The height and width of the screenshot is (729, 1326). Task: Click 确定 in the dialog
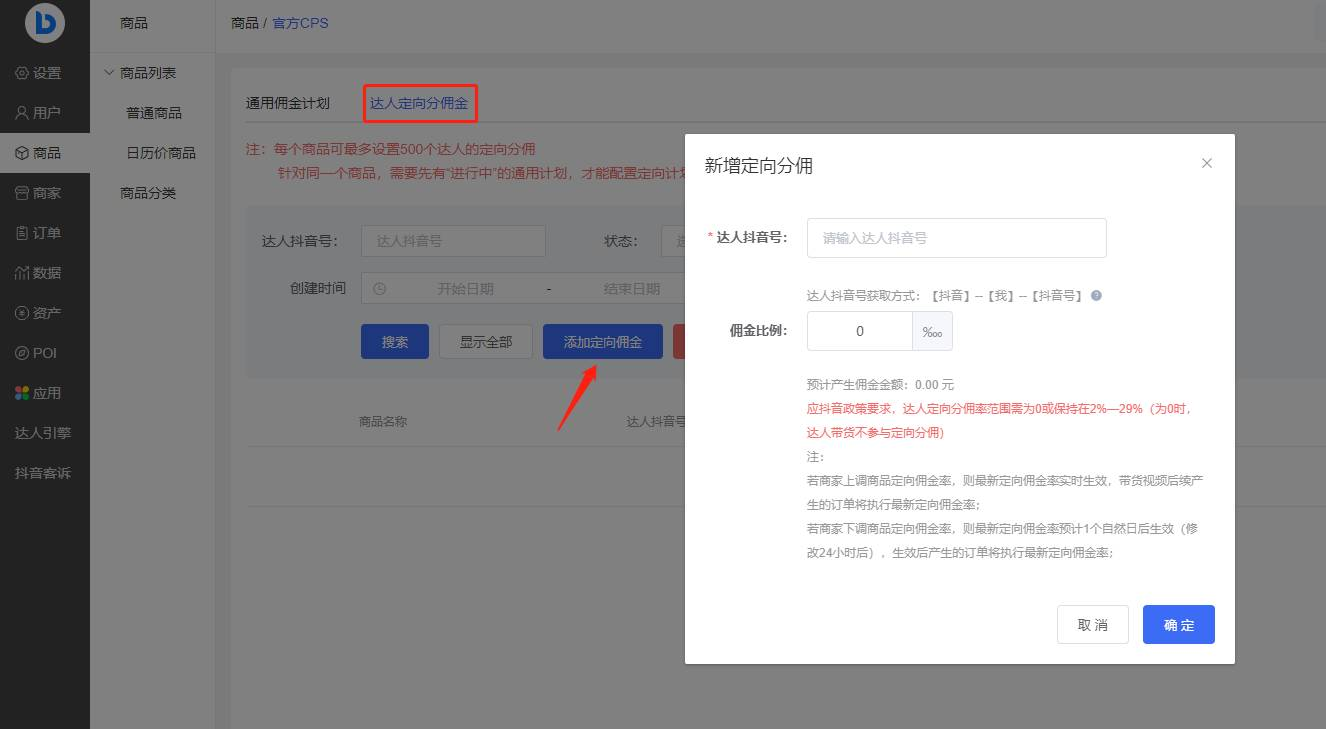pos(1179,624)
